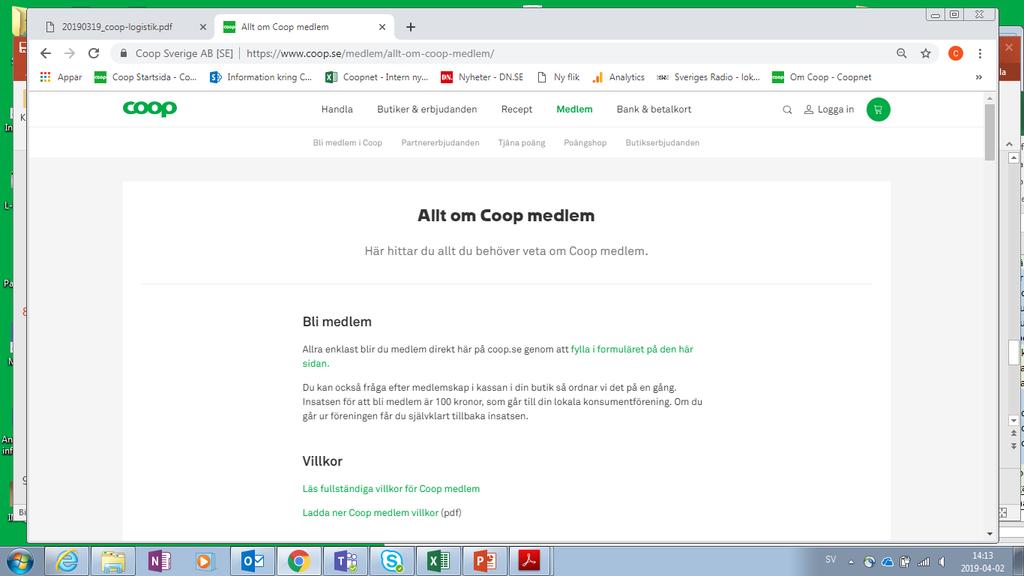The width and height of the screenshot is (1024, 576).
Task: Close the 20190319_coop-logistik.pdf tab
Action: pyautogui.click(x=202, y=27)
